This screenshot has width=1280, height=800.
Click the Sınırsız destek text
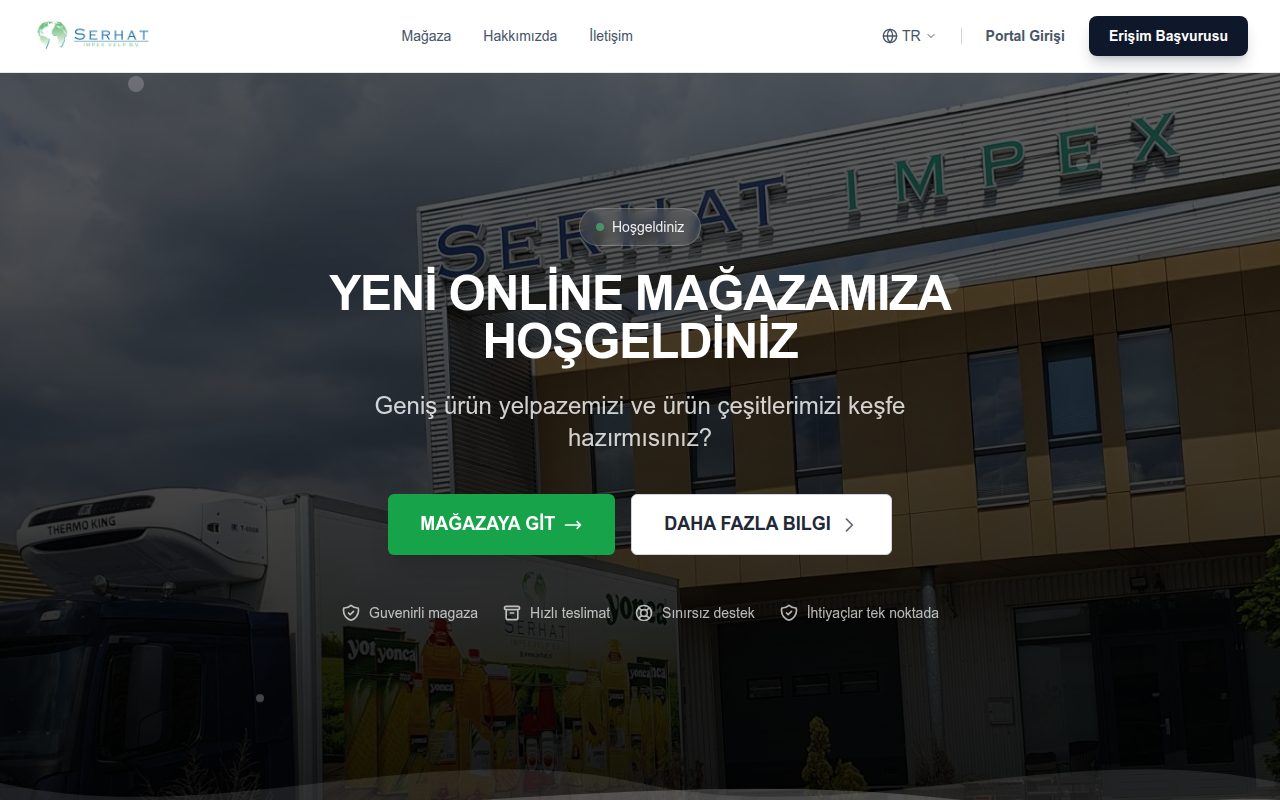point(708,613)
